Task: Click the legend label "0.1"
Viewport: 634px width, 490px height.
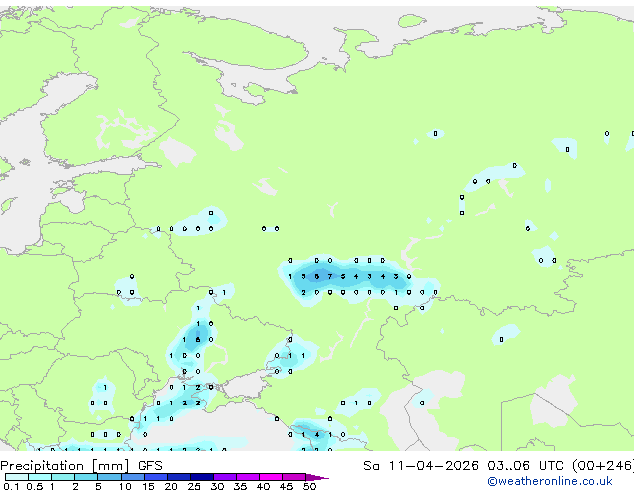Action: pos(11,486)
